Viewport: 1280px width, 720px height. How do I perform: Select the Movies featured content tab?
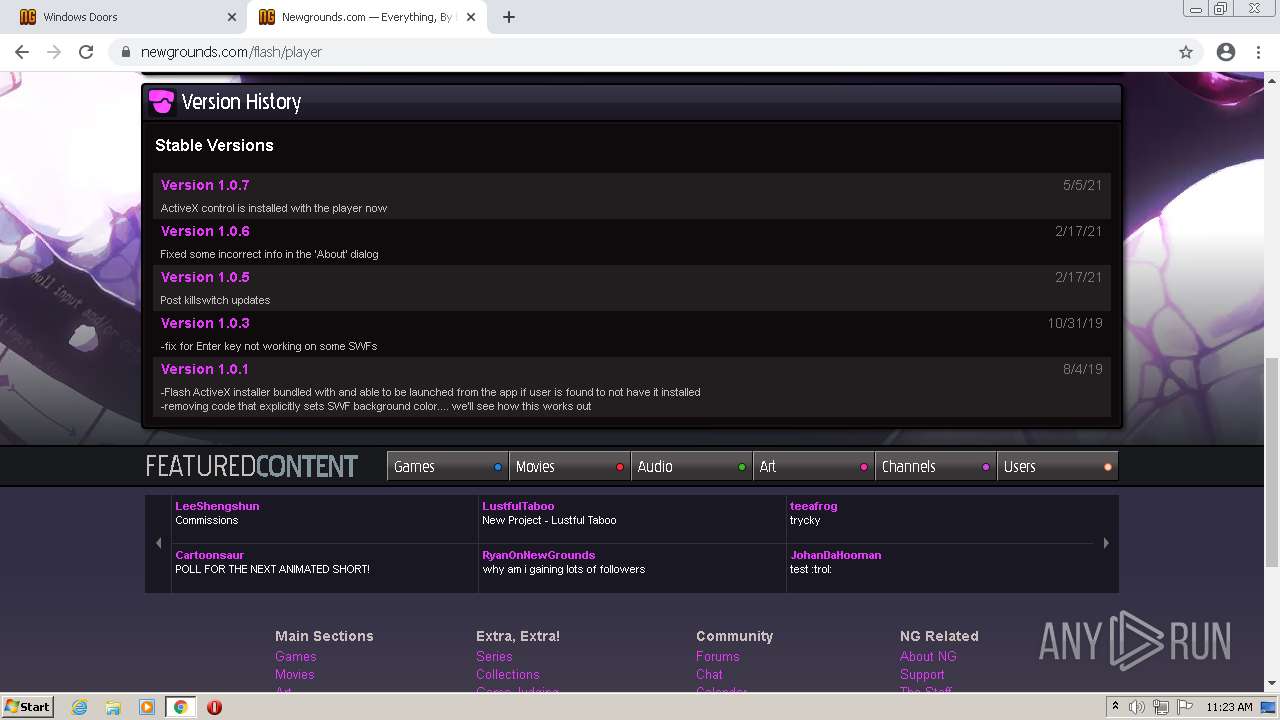[570, 466]
